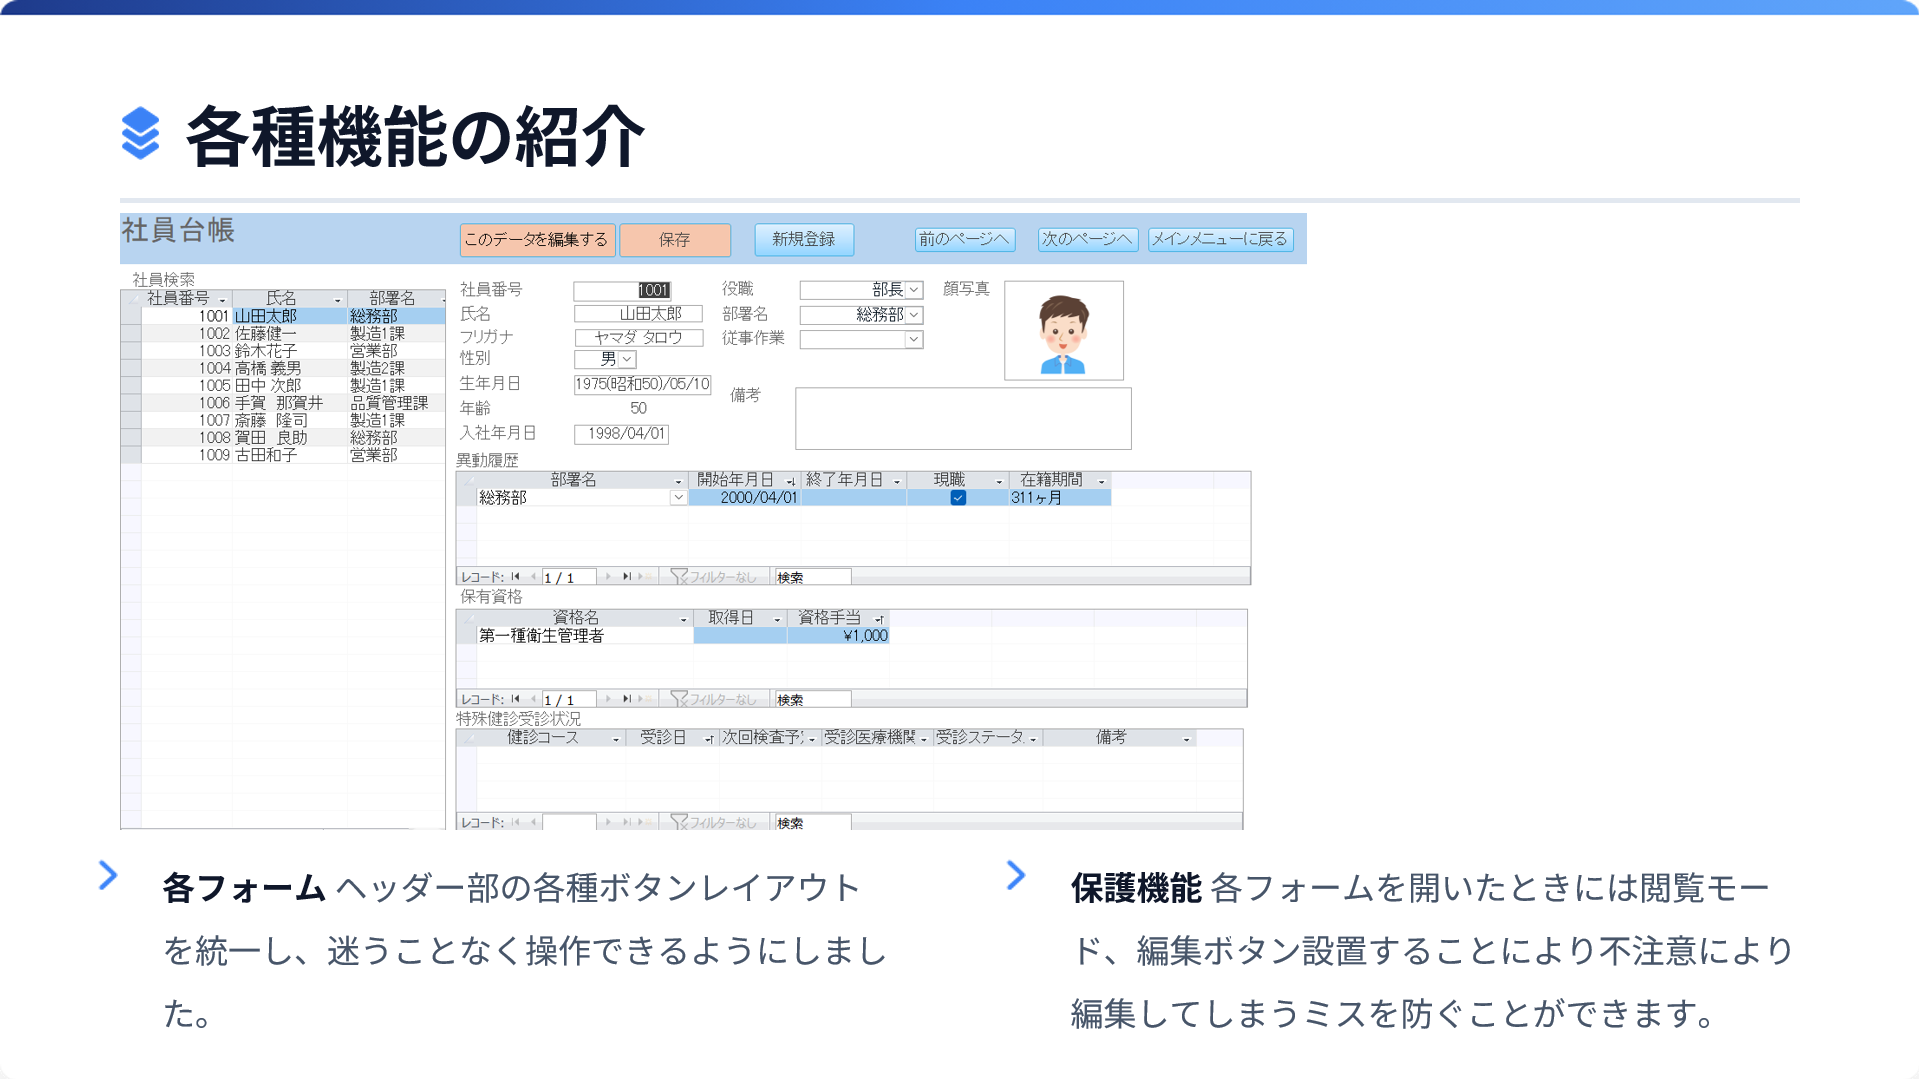Expand the 性別 dropdown showing 男
Viewport: 1919px width, 1079px height.
click(x=627, y=359)
